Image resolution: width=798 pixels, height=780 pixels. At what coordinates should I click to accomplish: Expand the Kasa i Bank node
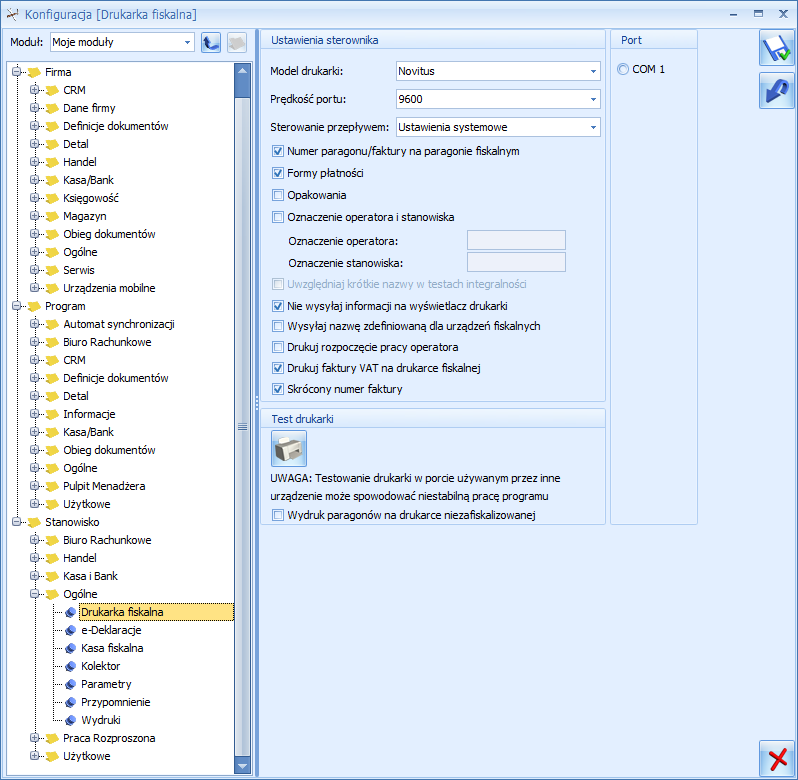35,576
